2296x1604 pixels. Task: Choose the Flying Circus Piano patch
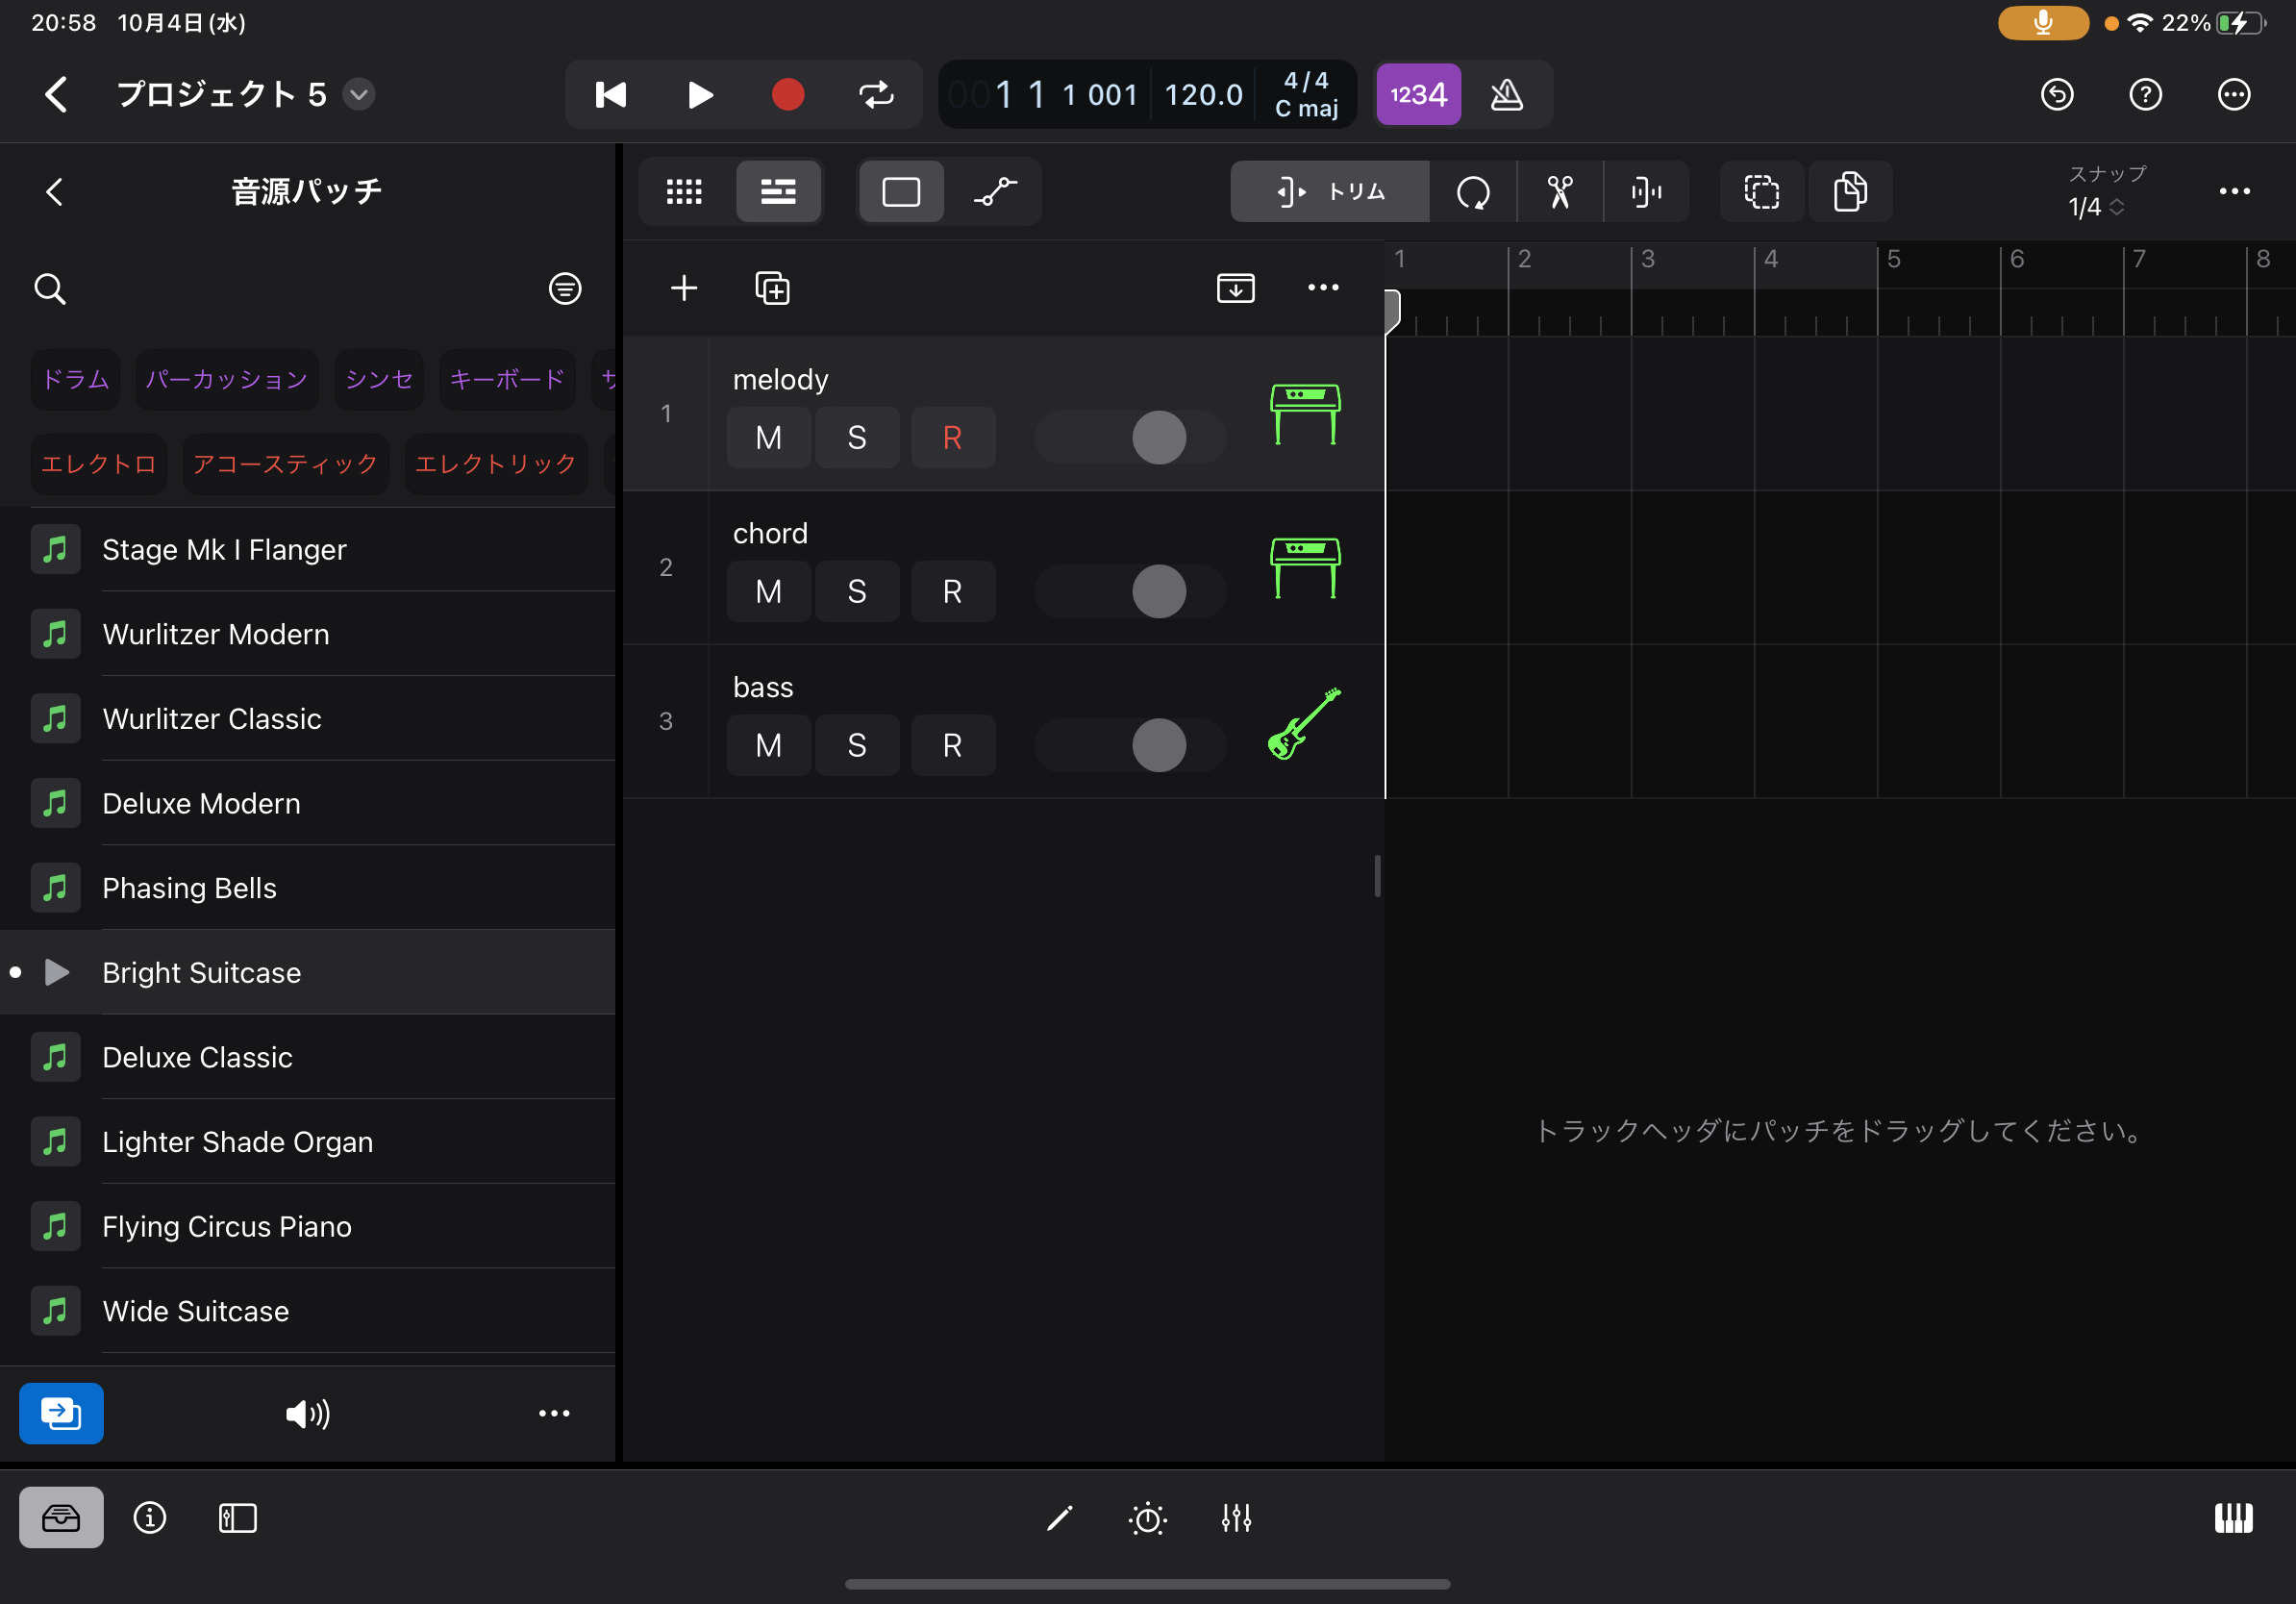[x=308, y=1227]
